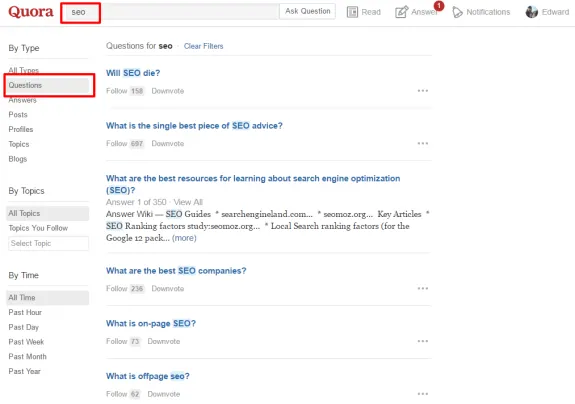Image resolution: width=575 pixels, height=404 pixels.
Task: Select Topics You Follow filter
Action: (38, 228)
